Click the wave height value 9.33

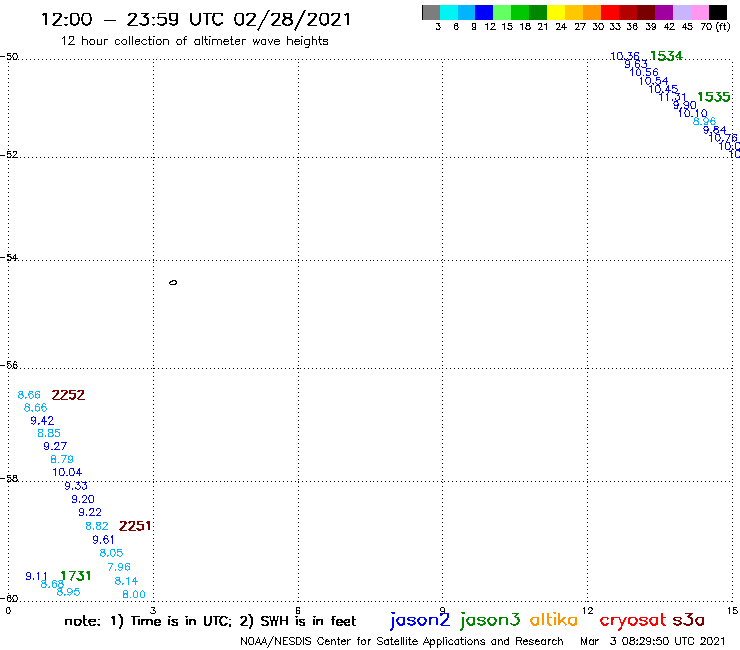click(x=76, y=486)
